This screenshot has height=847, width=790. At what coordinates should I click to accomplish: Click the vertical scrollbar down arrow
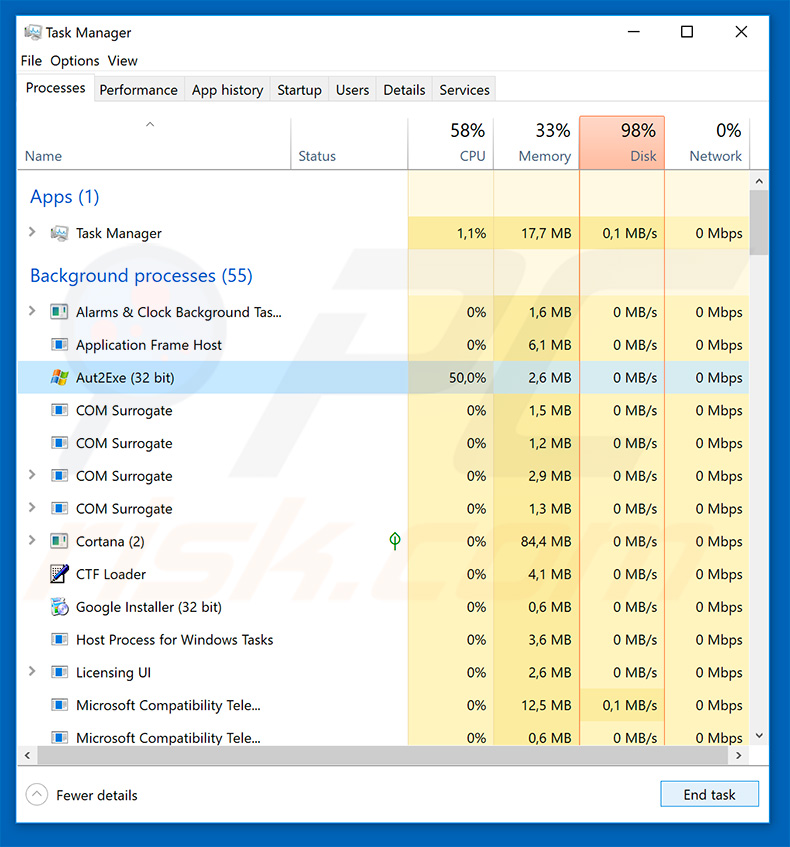click(759, 736)
